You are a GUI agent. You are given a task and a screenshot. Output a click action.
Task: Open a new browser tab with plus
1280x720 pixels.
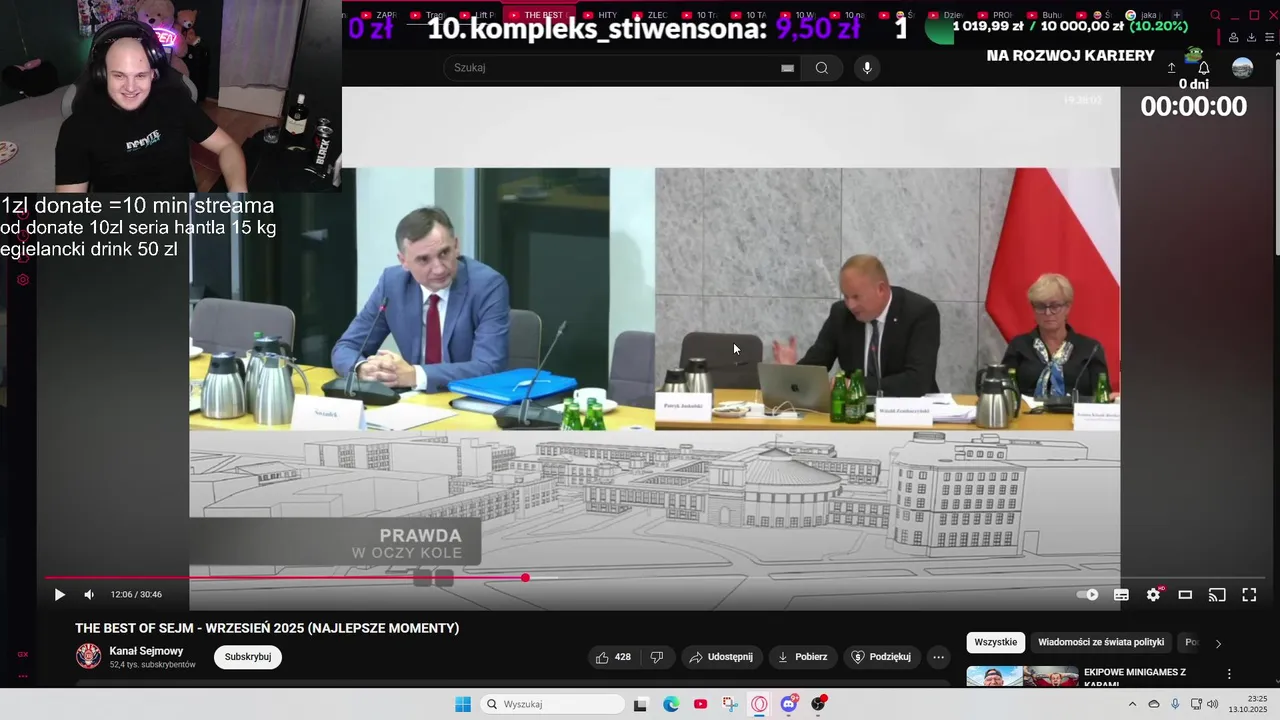pyautogui.click(x=1176, y=15)
